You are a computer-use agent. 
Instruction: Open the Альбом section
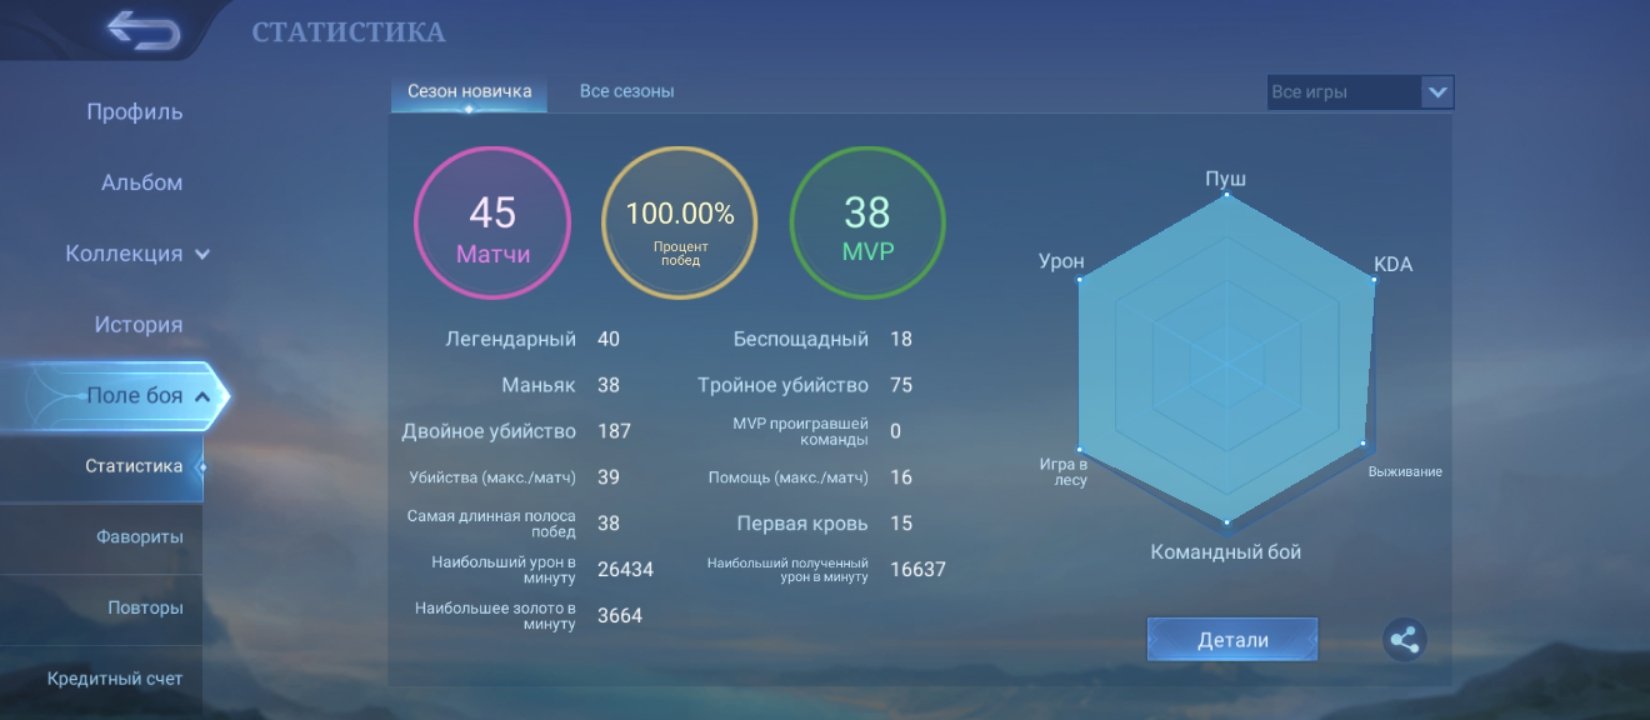(142, 183)
